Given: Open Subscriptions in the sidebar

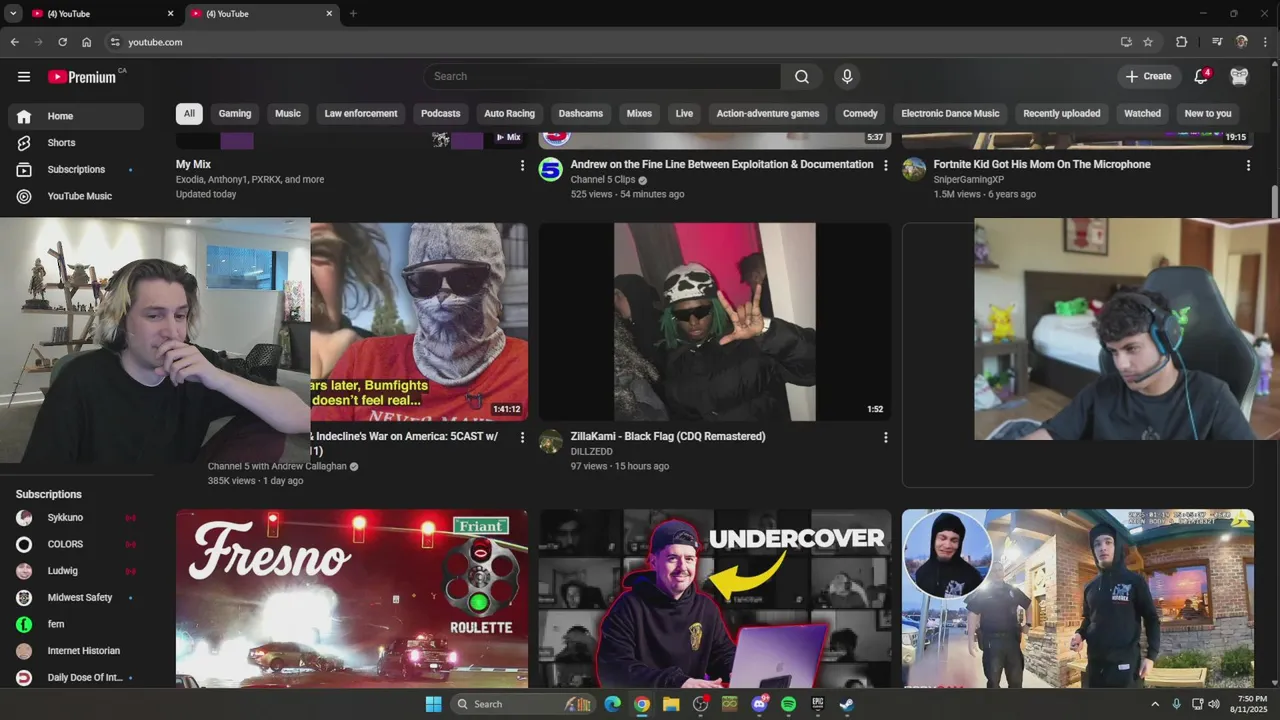Looking at the screenshot, I should (76, 170).
